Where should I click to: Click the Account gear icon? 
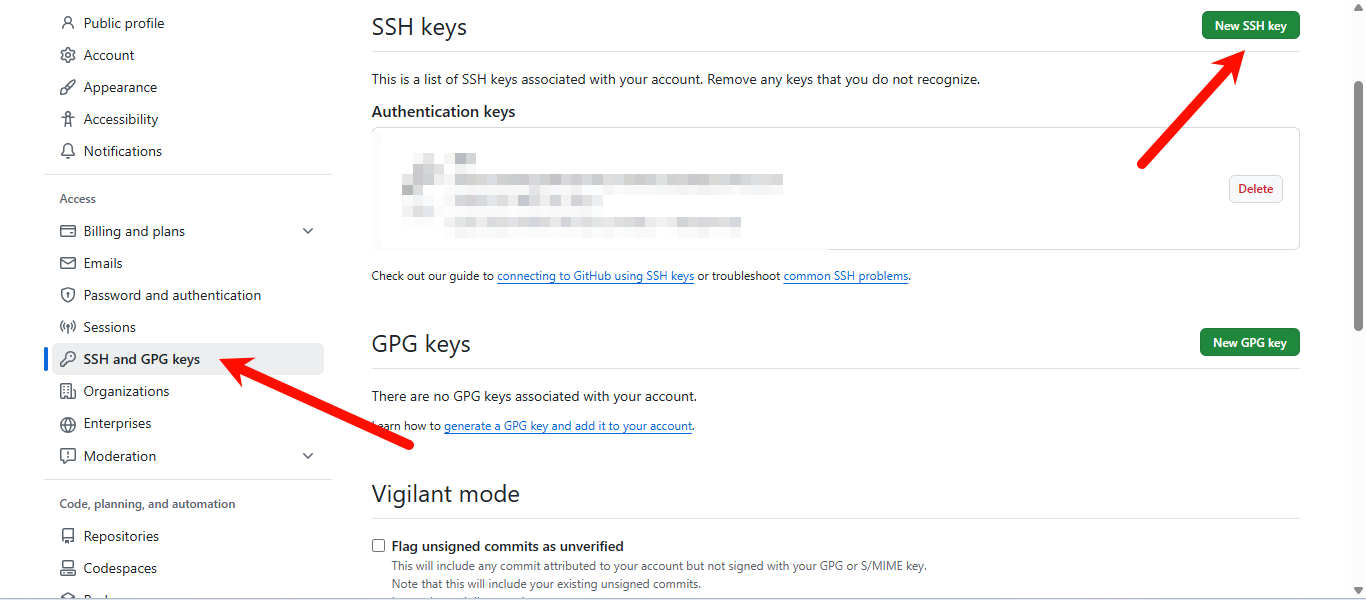(x=68, y=55)
